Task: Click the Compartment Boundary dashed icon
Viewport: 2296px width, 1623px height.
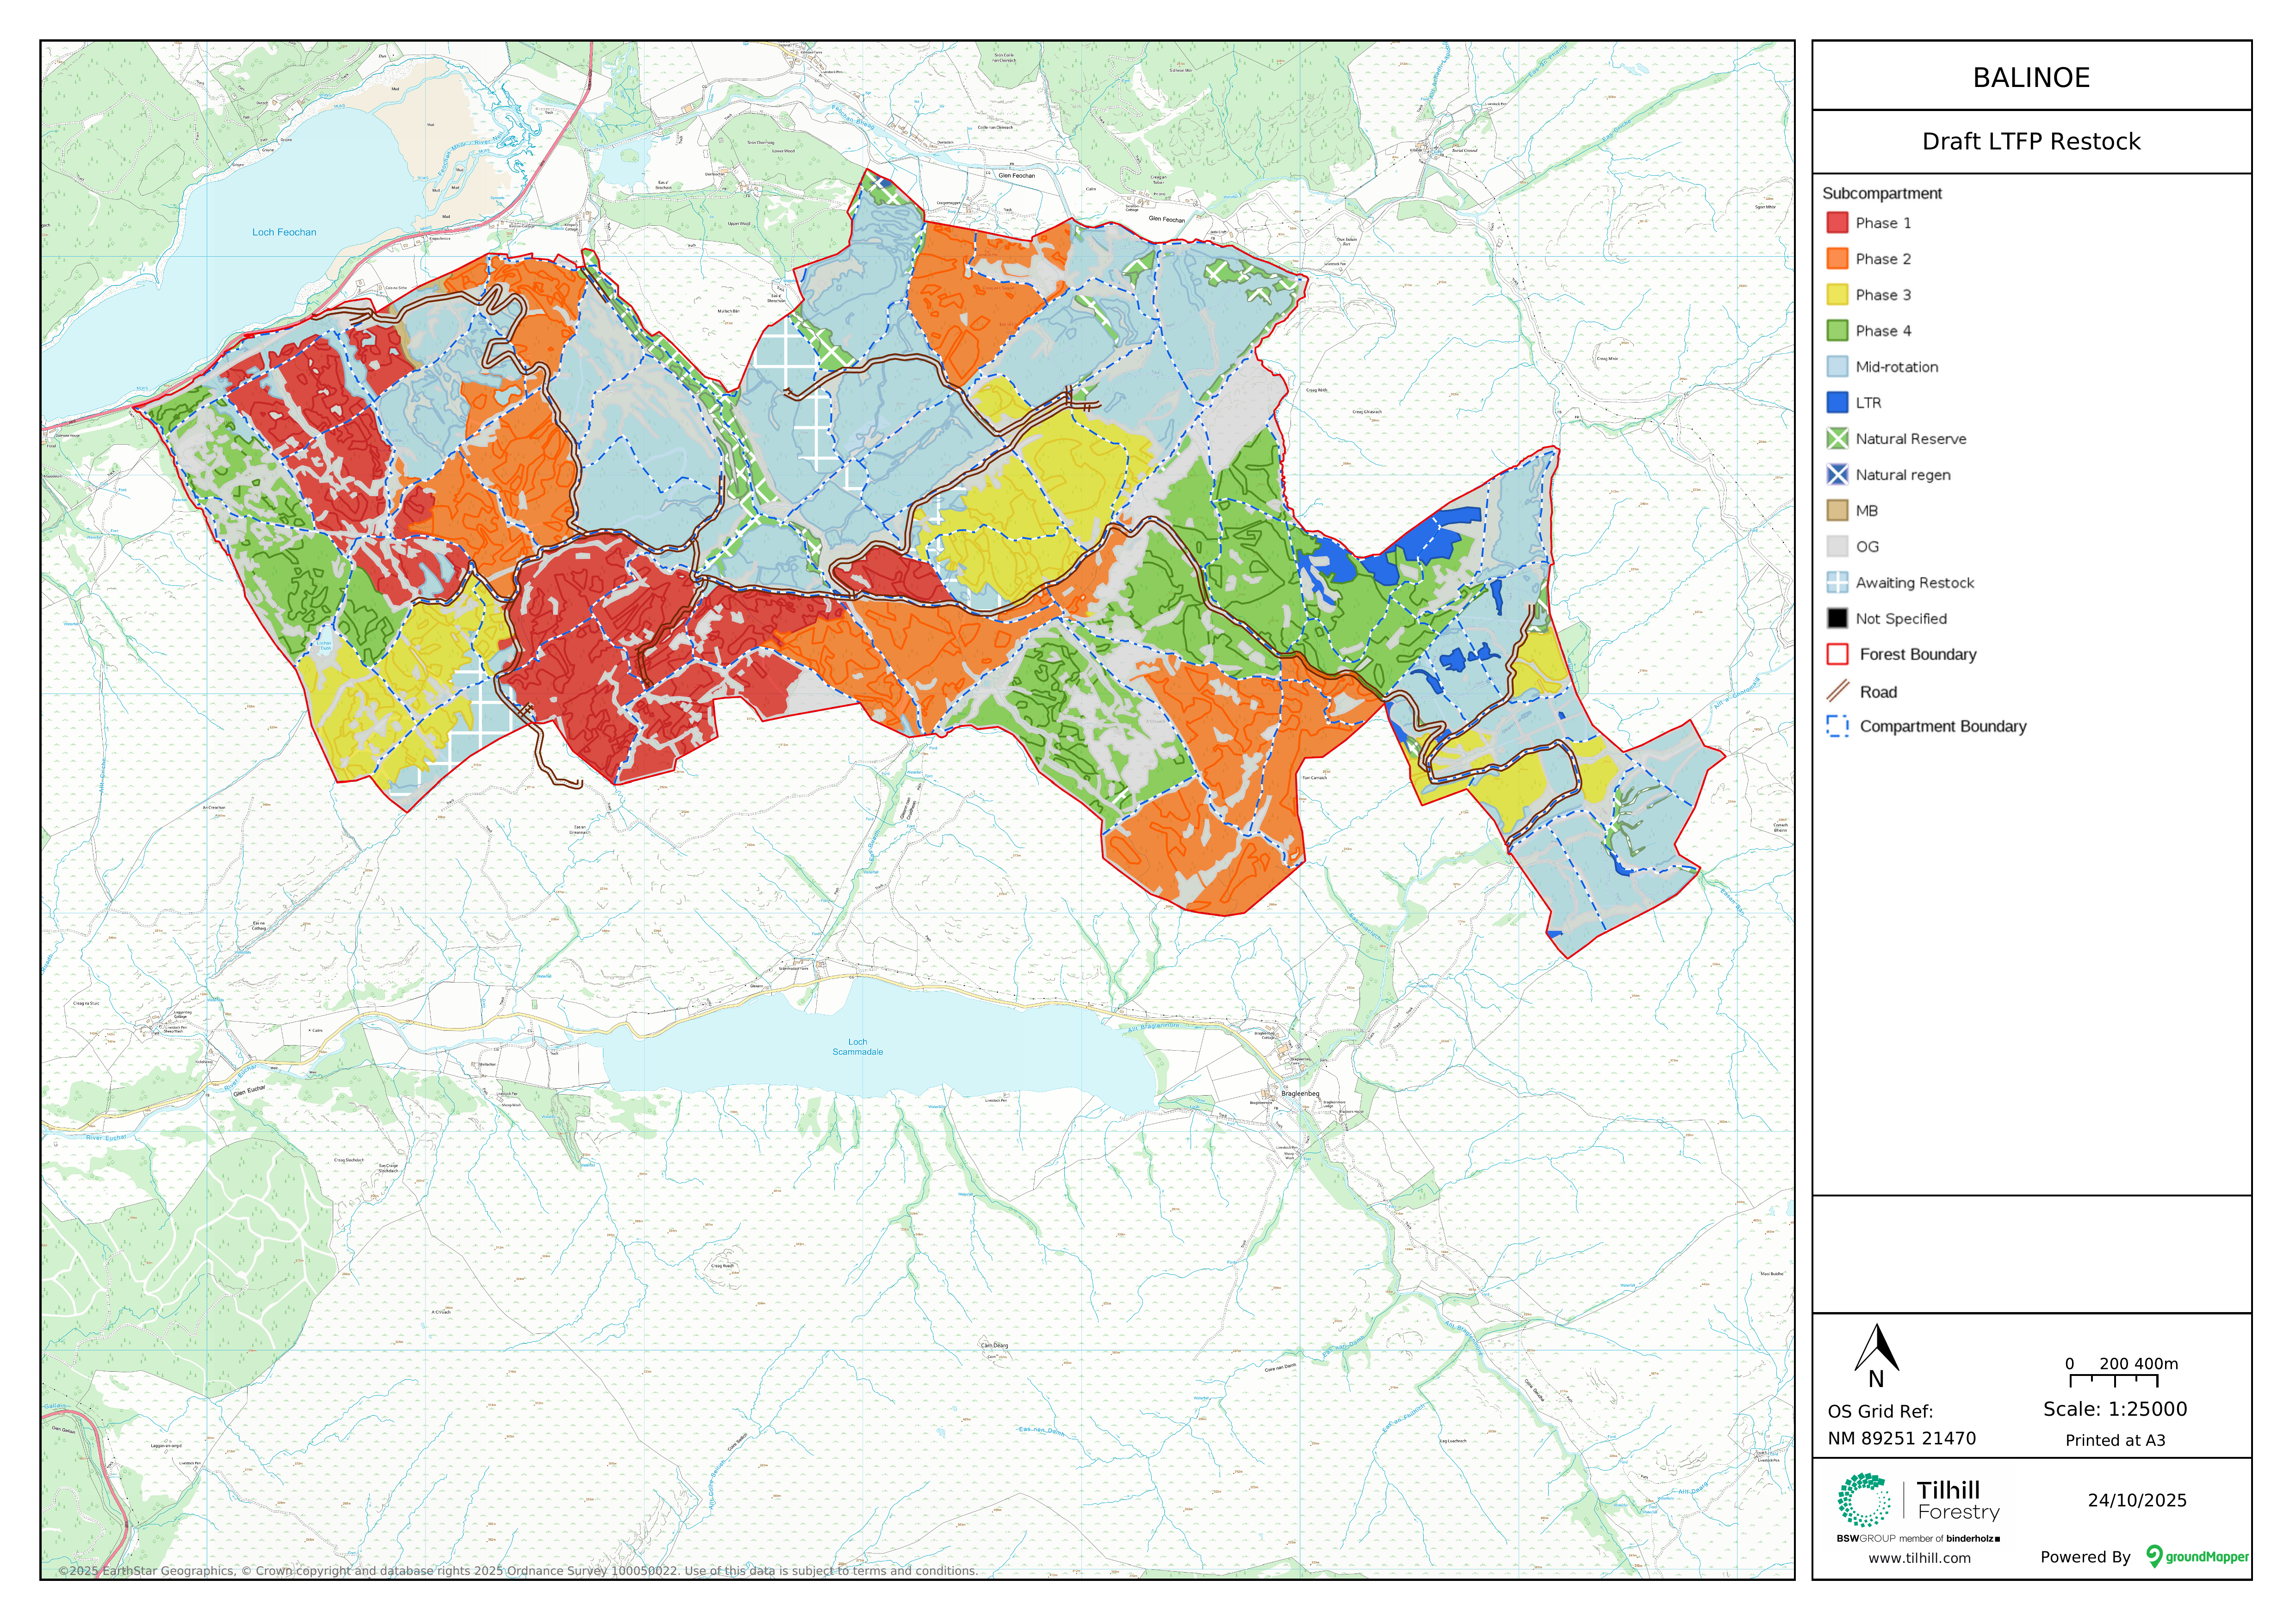Action: (1837, 726)
